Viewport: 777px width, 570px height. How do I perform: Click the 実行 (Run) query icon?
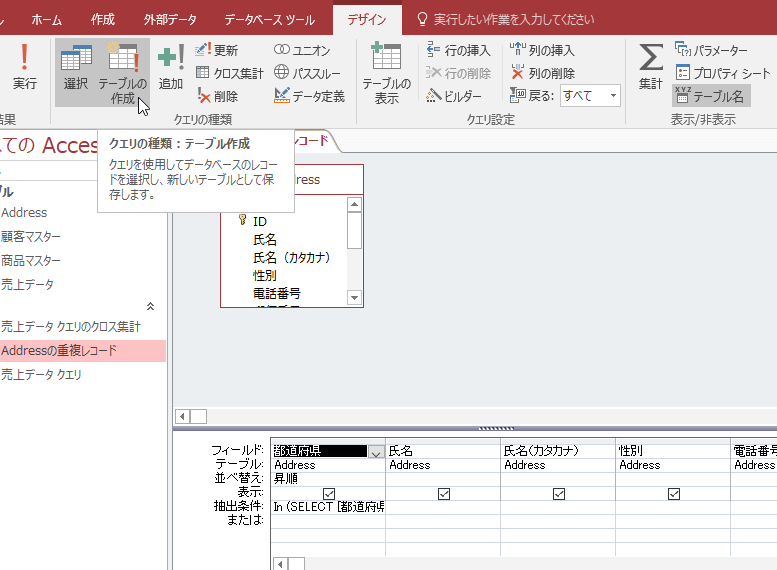coord(24,67)
